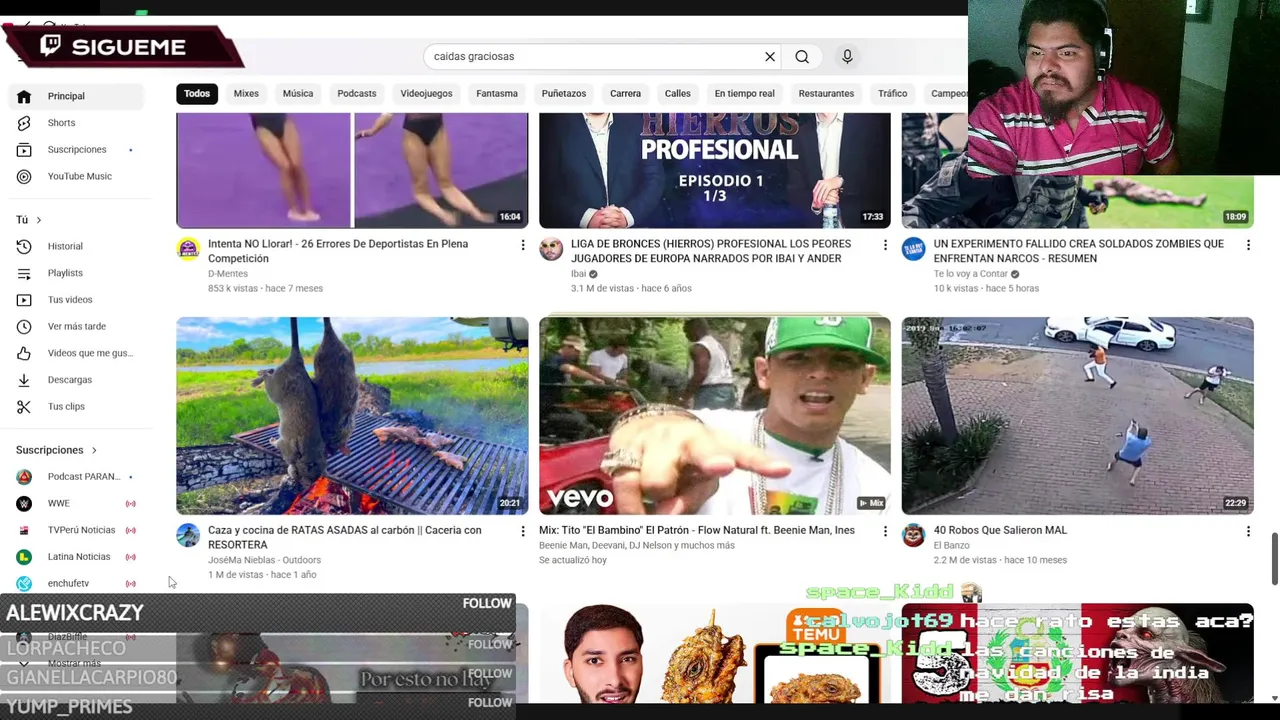Select the Podcasts filter chip

tap(357, 94)
